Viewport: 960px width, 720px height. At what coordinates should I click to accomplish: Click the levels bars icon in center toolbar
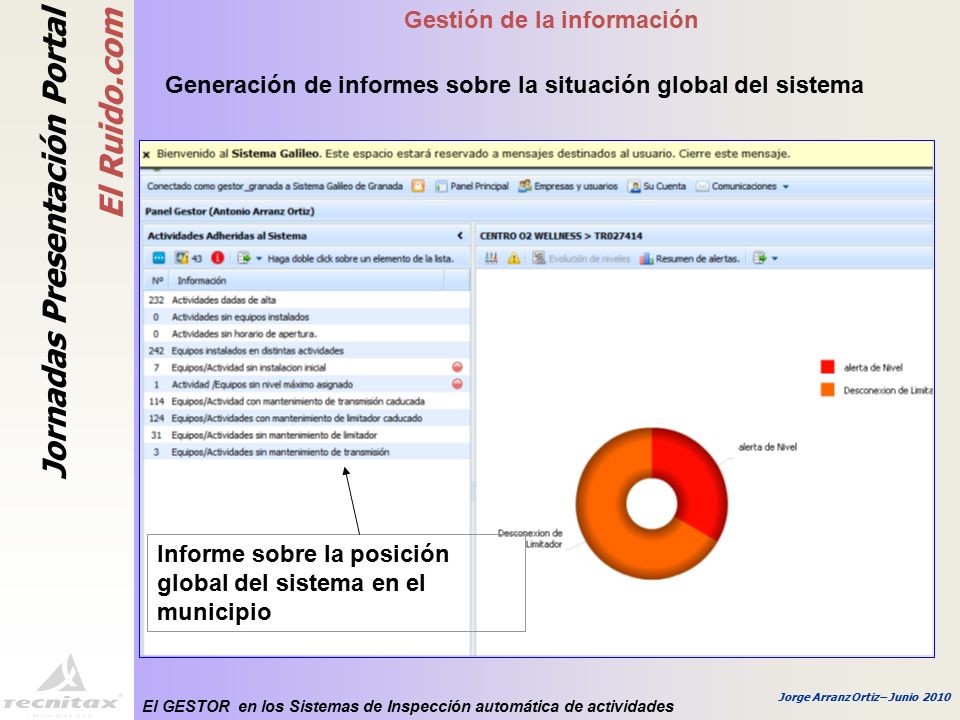coord(491,258)
